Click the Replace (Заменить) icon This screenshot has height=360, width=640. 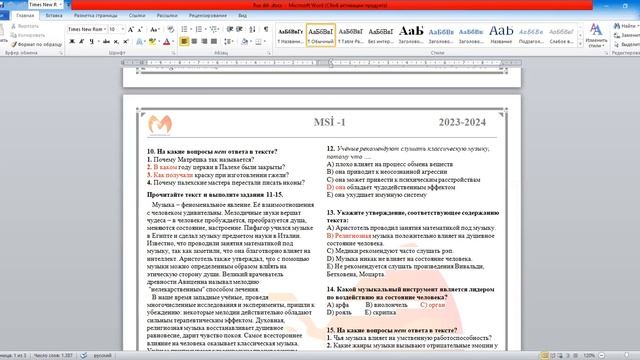point(617,35)
